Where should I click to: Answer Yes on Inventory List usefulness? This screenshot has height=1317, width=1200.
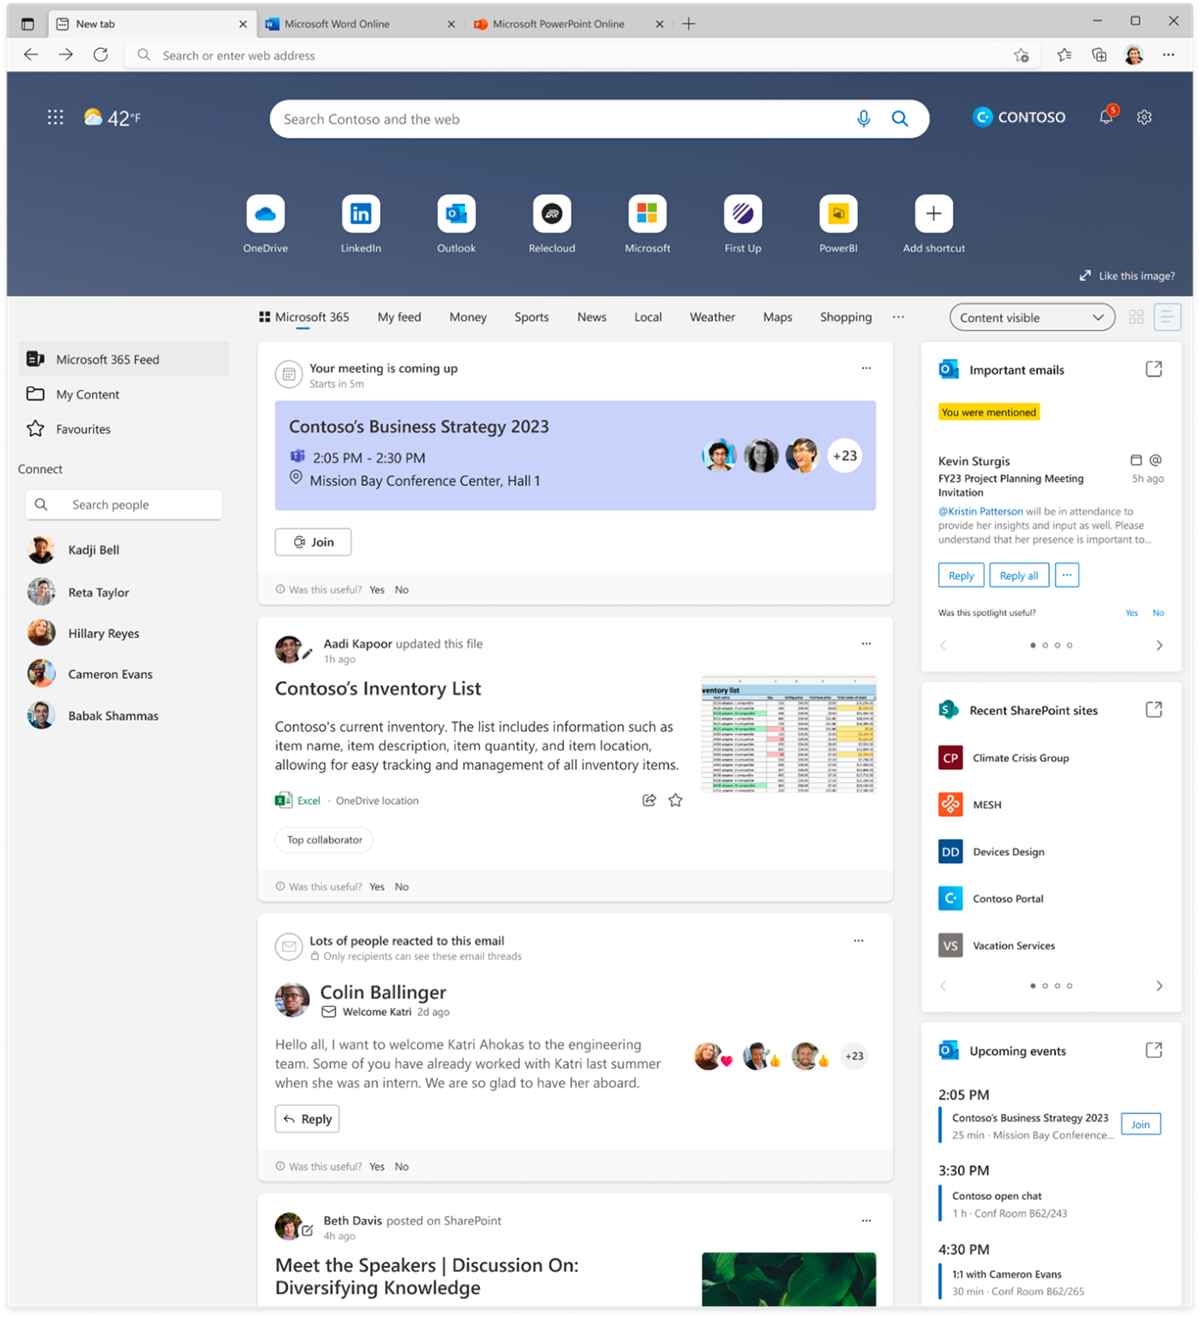coord(377,887)
